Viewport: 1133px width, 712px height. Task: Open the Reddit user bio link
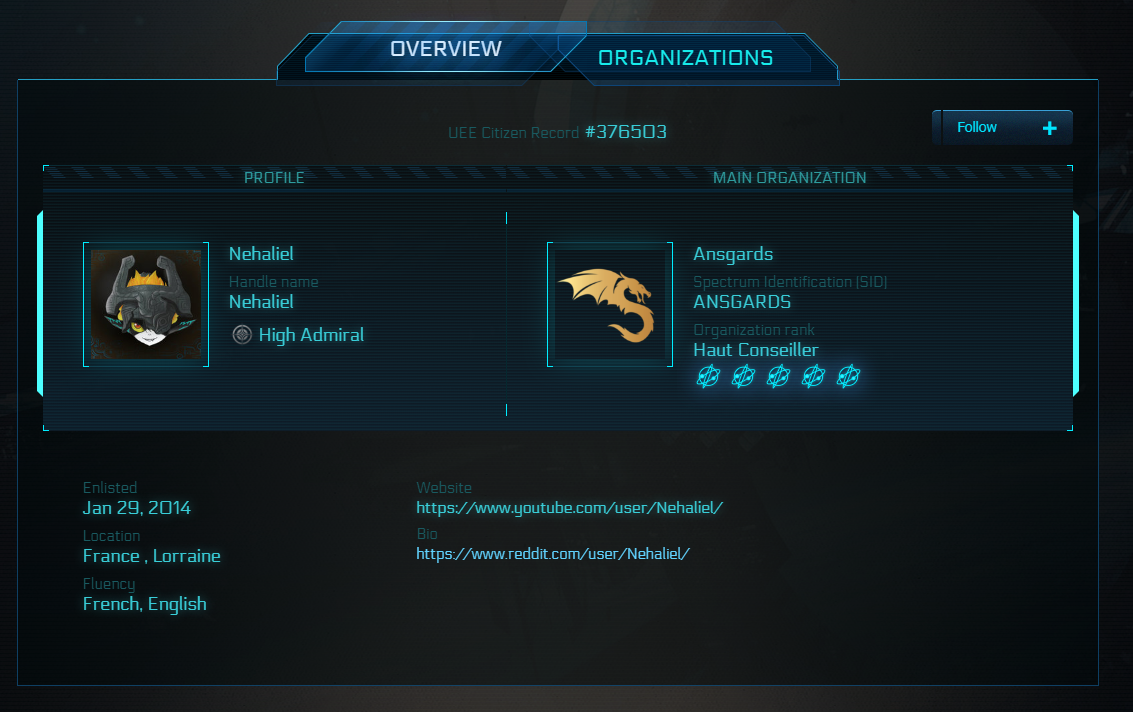pyautogui.click(x=553, y=554)
